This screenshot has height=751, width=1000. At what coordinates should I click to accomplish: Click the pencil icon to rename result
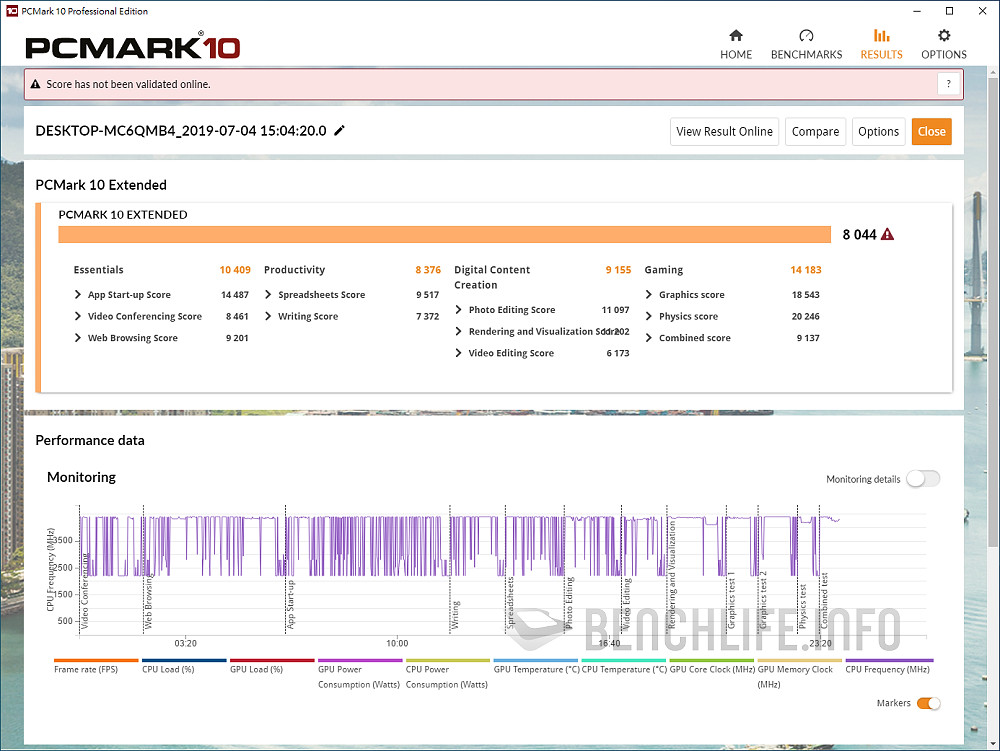340,131
